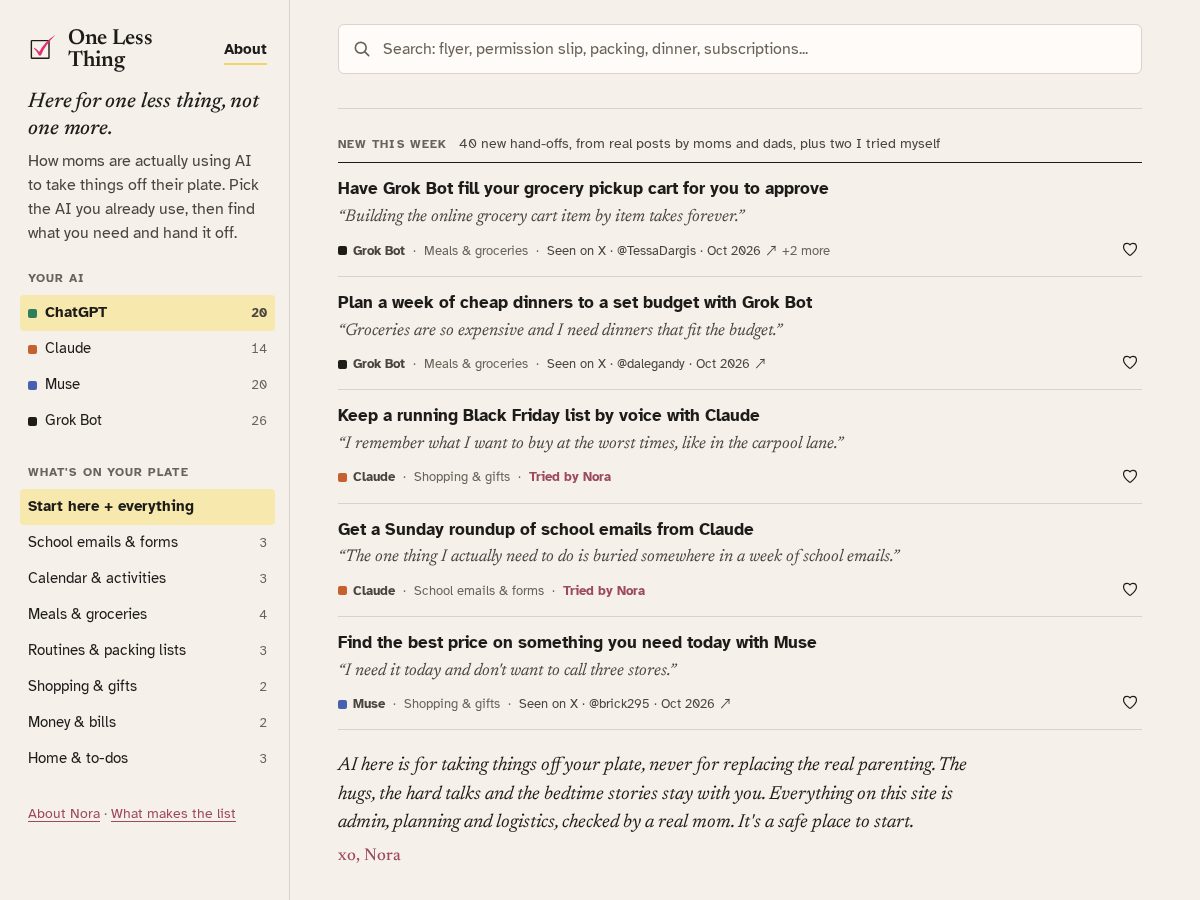Click School emails & forms tag on Claude entry
The image size is (1200, 900).
479,591
